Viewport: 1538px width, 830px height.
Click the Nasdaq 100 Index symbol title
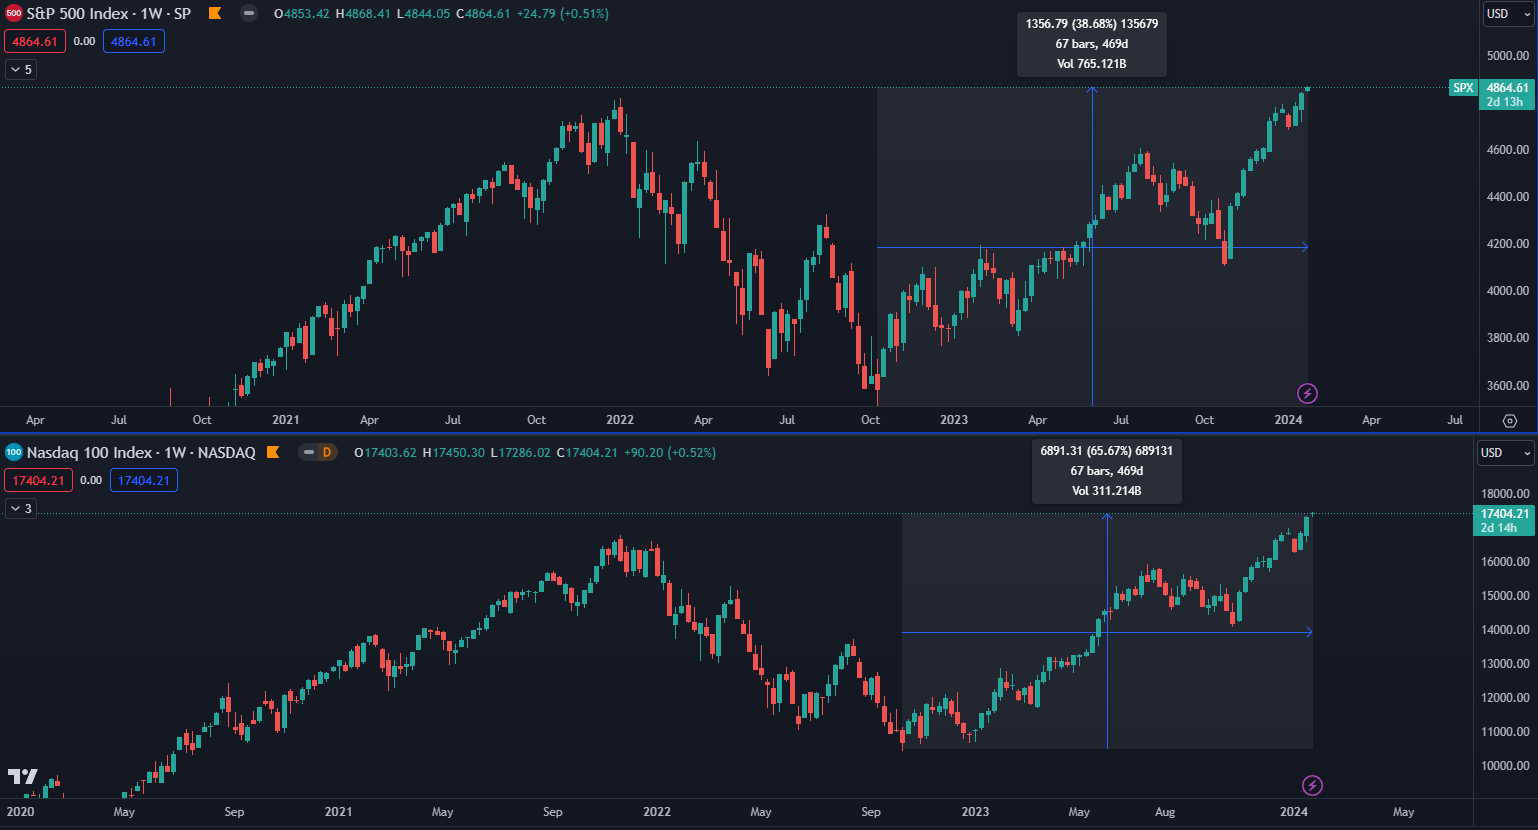140,453
